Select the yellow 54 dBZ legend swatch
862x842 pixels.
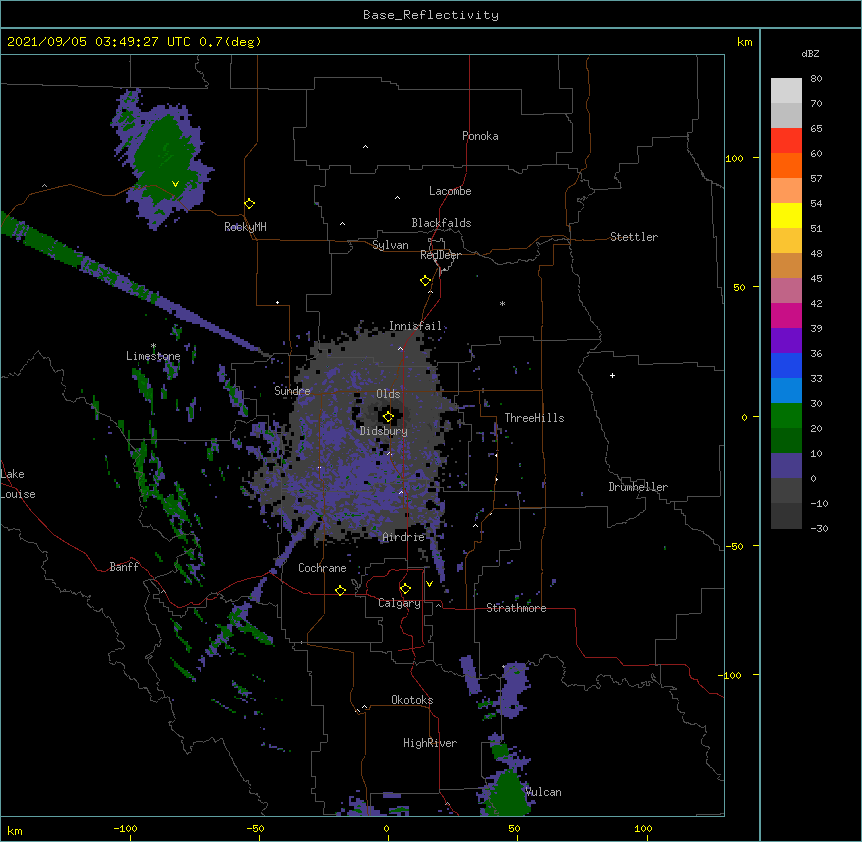[786, 215]
